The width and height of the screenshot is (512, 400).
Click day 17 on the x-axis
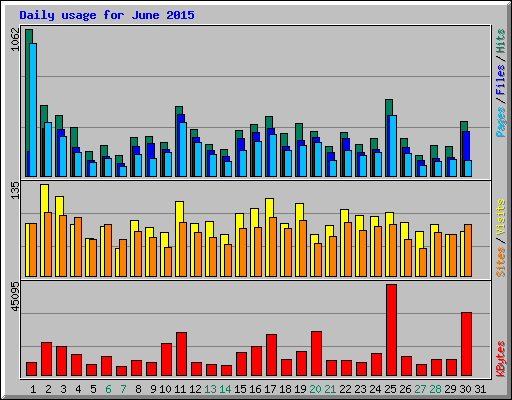[x=270, y=389]
